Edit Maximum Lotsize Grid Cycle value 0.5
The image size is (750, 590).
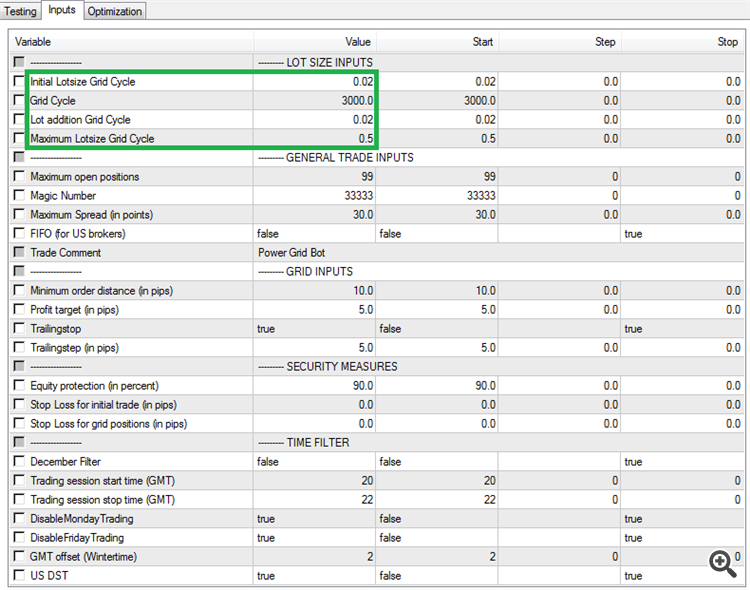point(315,138)
